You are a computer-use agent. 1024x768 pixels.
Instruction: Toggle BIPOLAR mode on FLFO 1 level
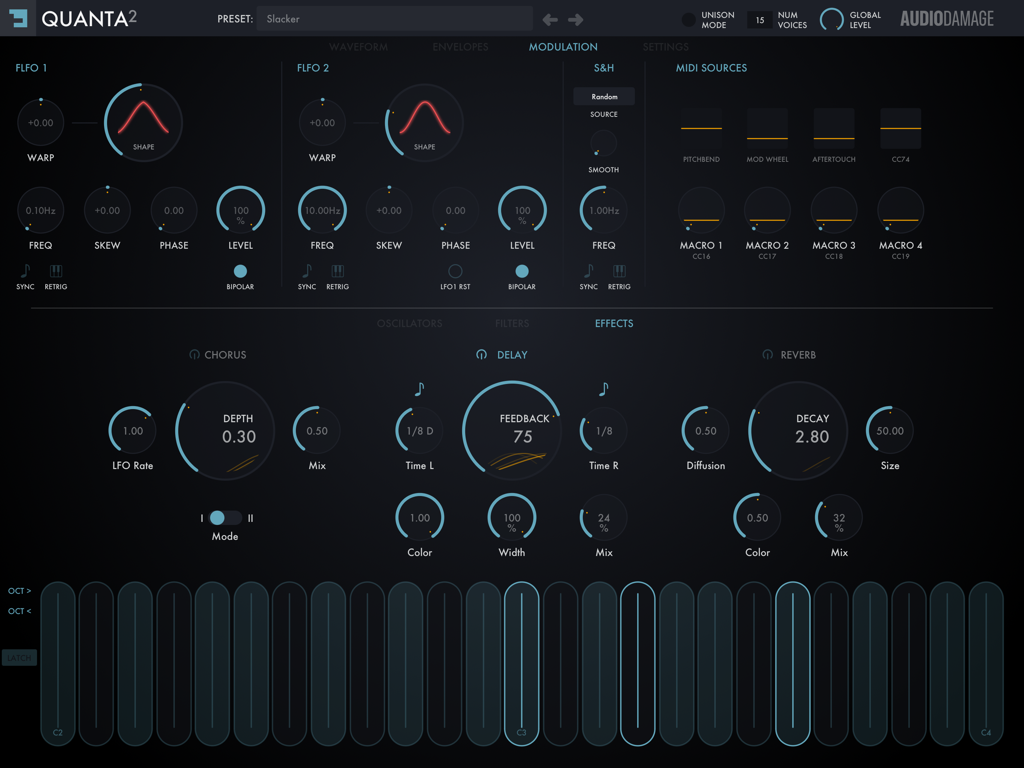tap(240, 270)
